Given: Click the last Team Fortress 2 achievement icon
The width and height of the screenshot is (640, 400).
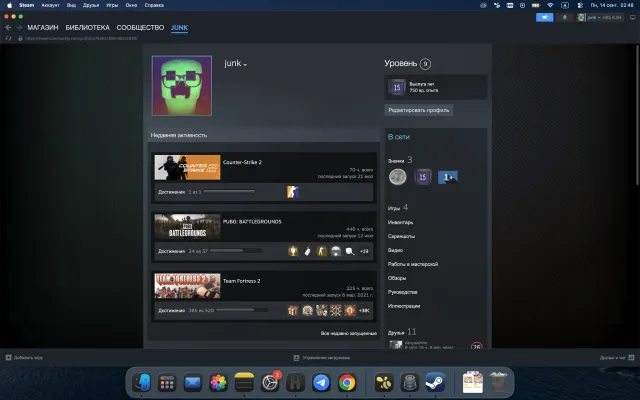Looking at the screenshot, I should tap(350, 310).
